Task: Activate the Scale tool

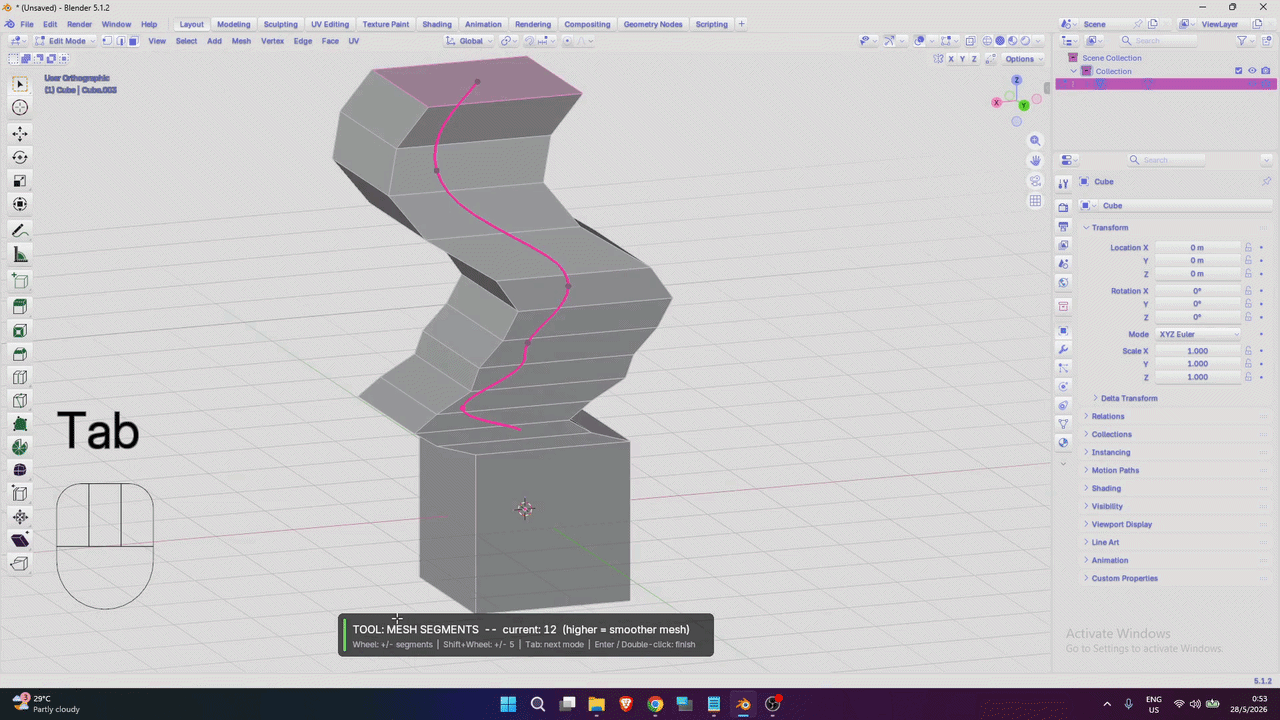Action: [x=20, y=181]
